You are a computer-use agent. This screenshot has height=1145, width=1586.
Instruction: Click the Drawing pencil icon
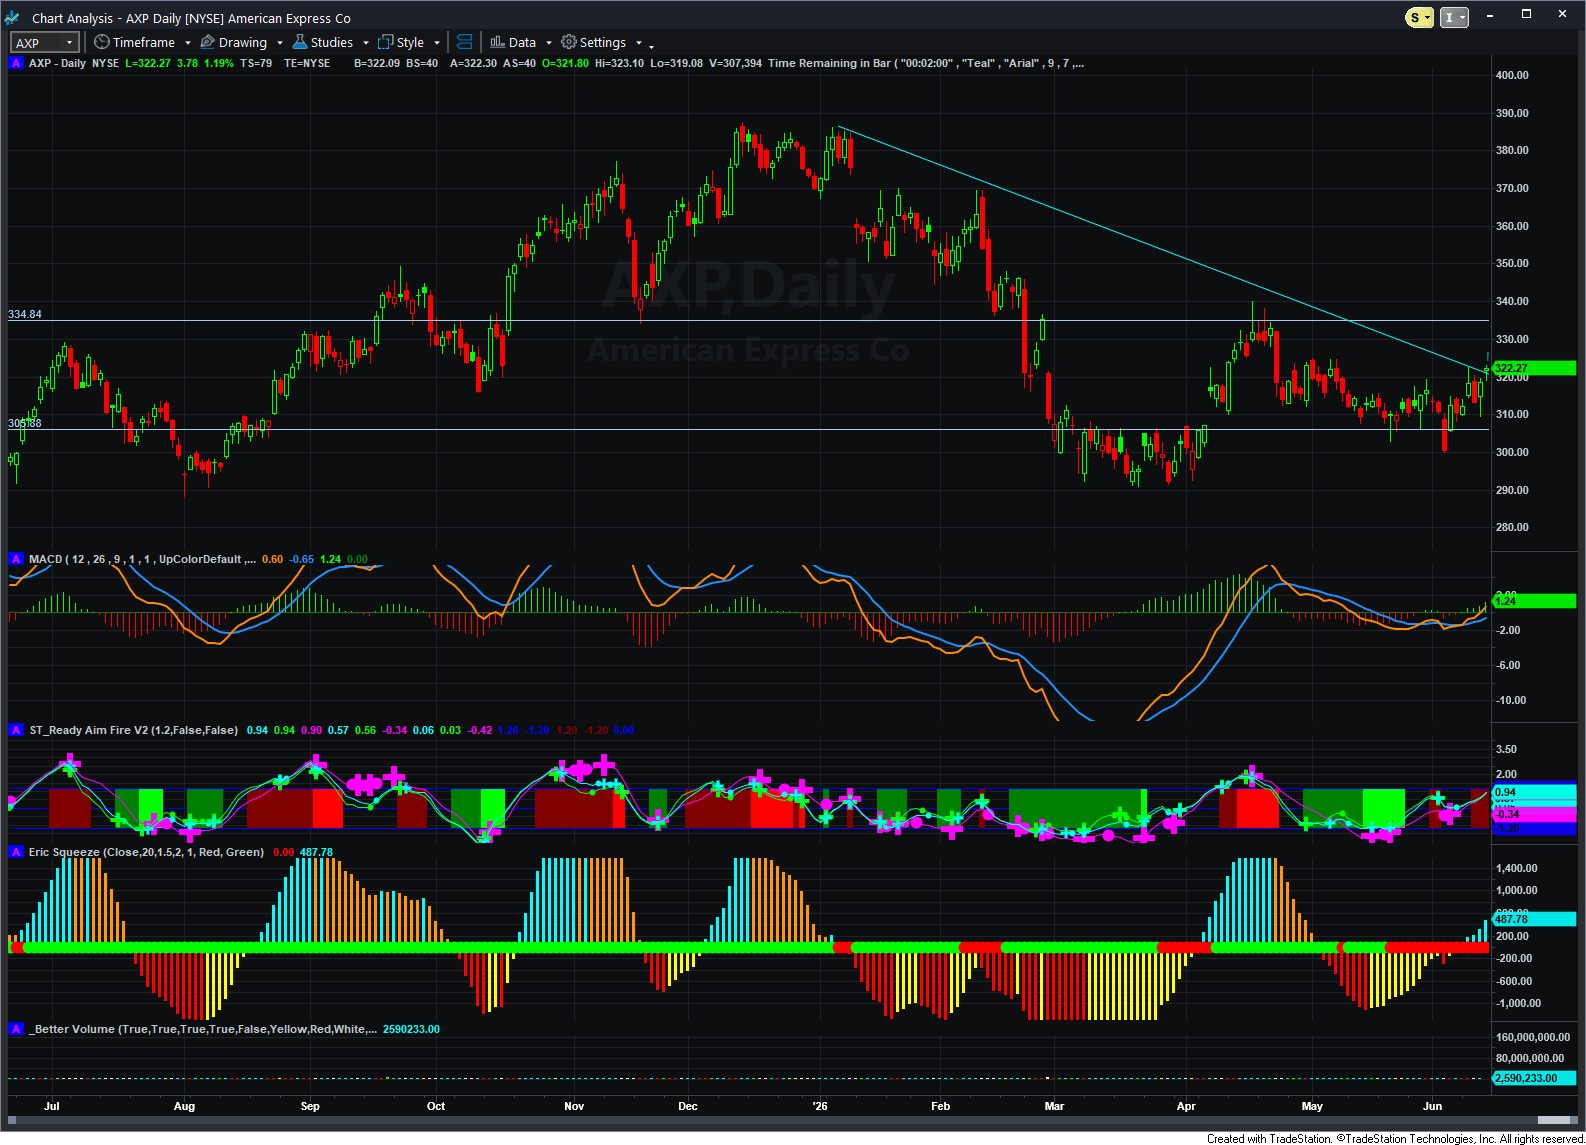[208, 42]
